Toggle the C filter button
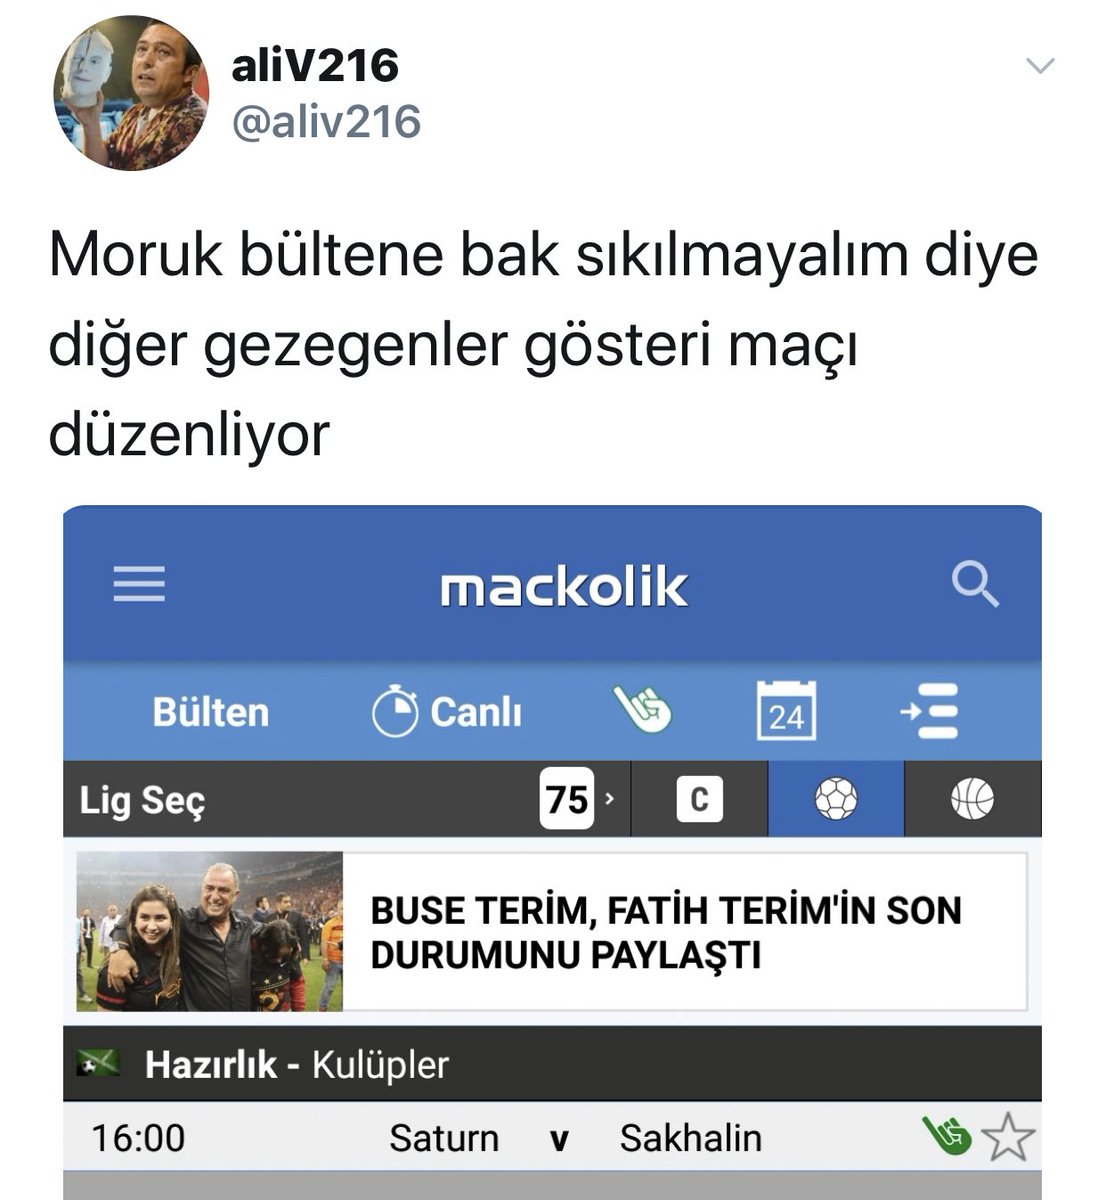Viewport: 1106px width, 1200px height. 699,799
